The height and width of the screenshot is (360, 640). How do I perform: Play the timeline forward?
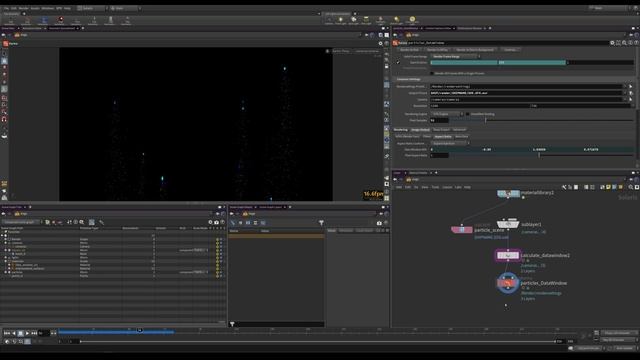pyautogui.click(x=27, y=333)
